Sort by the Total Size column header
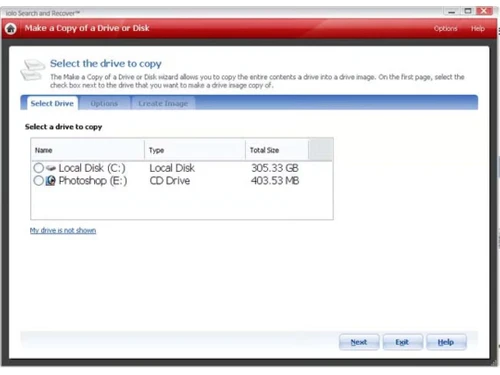Viewport: 500px width, 375px height. coord(277,150)
